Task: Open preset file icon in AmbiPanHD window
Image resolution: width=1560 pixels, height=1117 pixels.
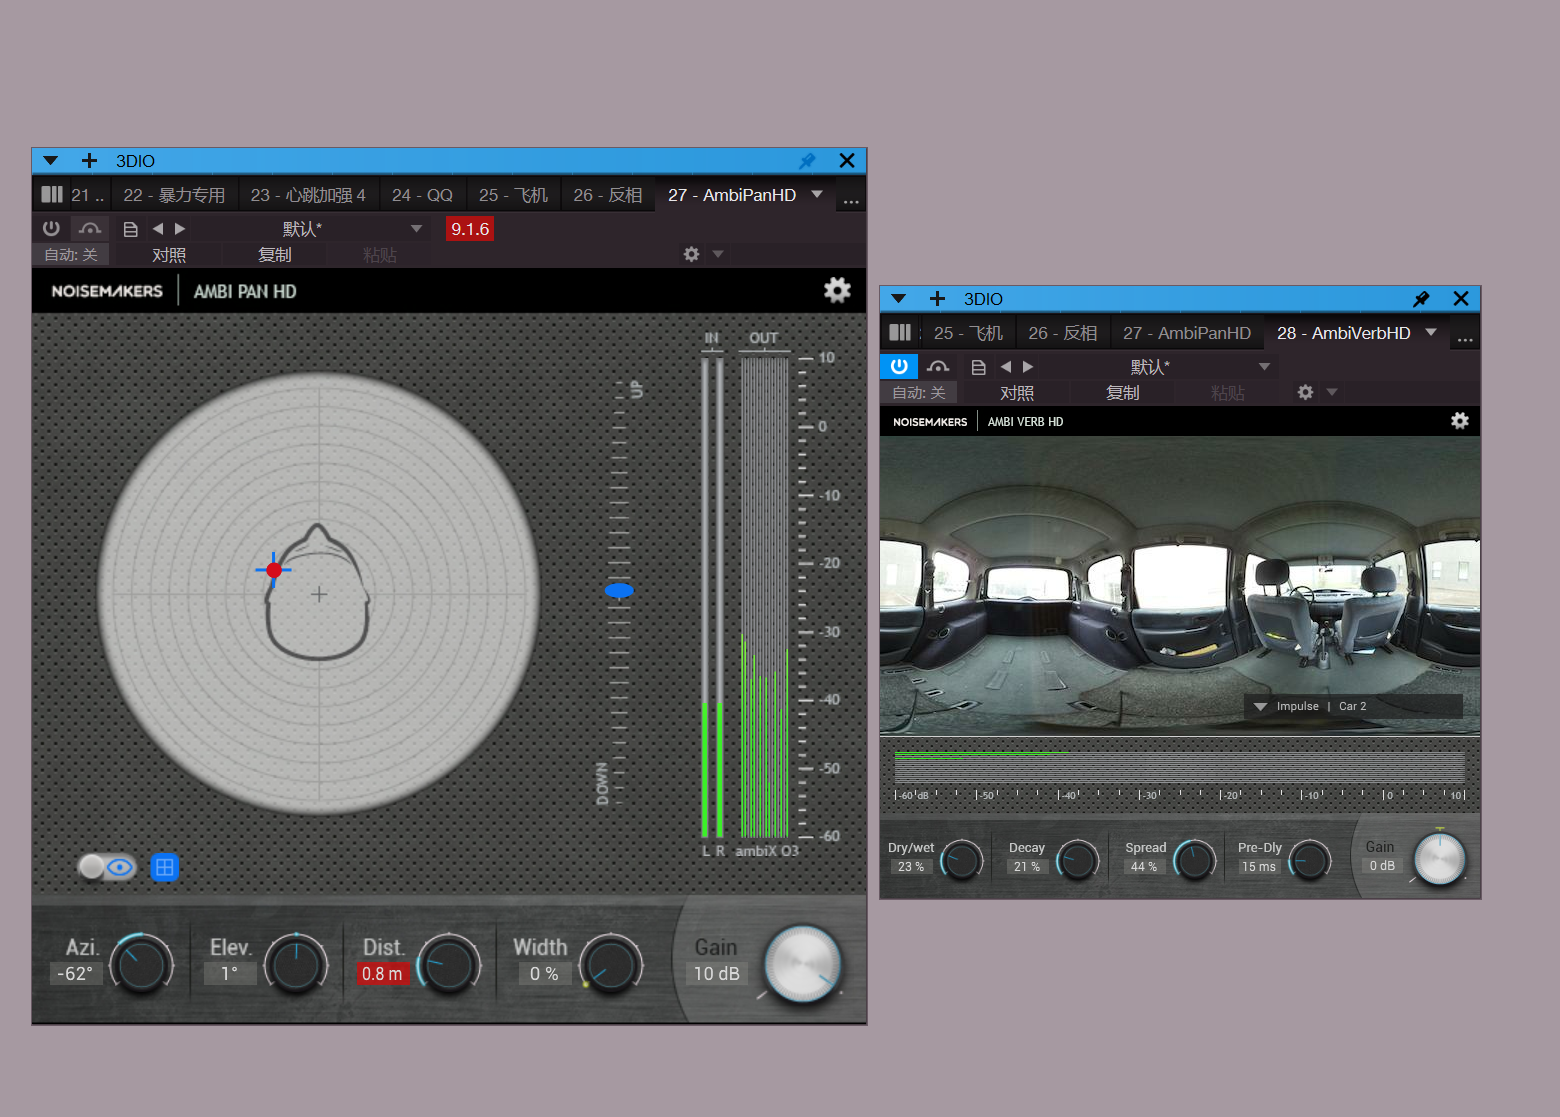Action: 130,229
